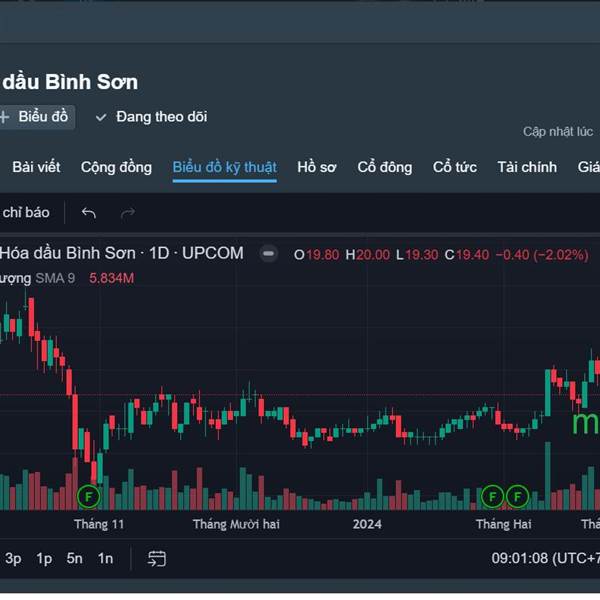The image size is (600, 600).
Task: Click the 5.834M volume value
Action: (112, 278)
